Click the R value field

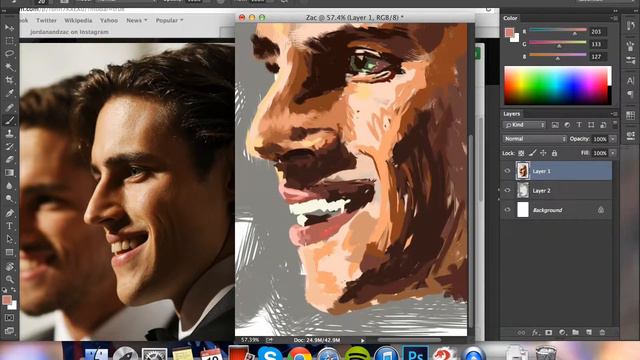coord(598,31)
